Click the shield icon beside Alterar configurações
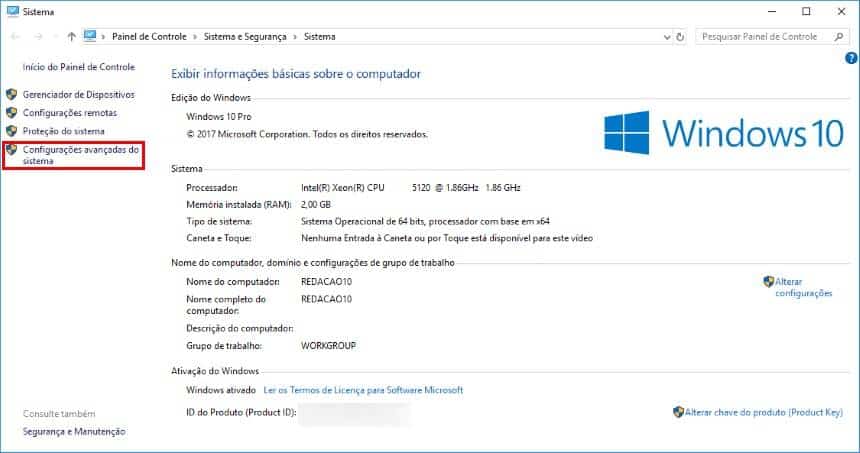Viewport: 860px width, 453px height. (x=768, y=281)
